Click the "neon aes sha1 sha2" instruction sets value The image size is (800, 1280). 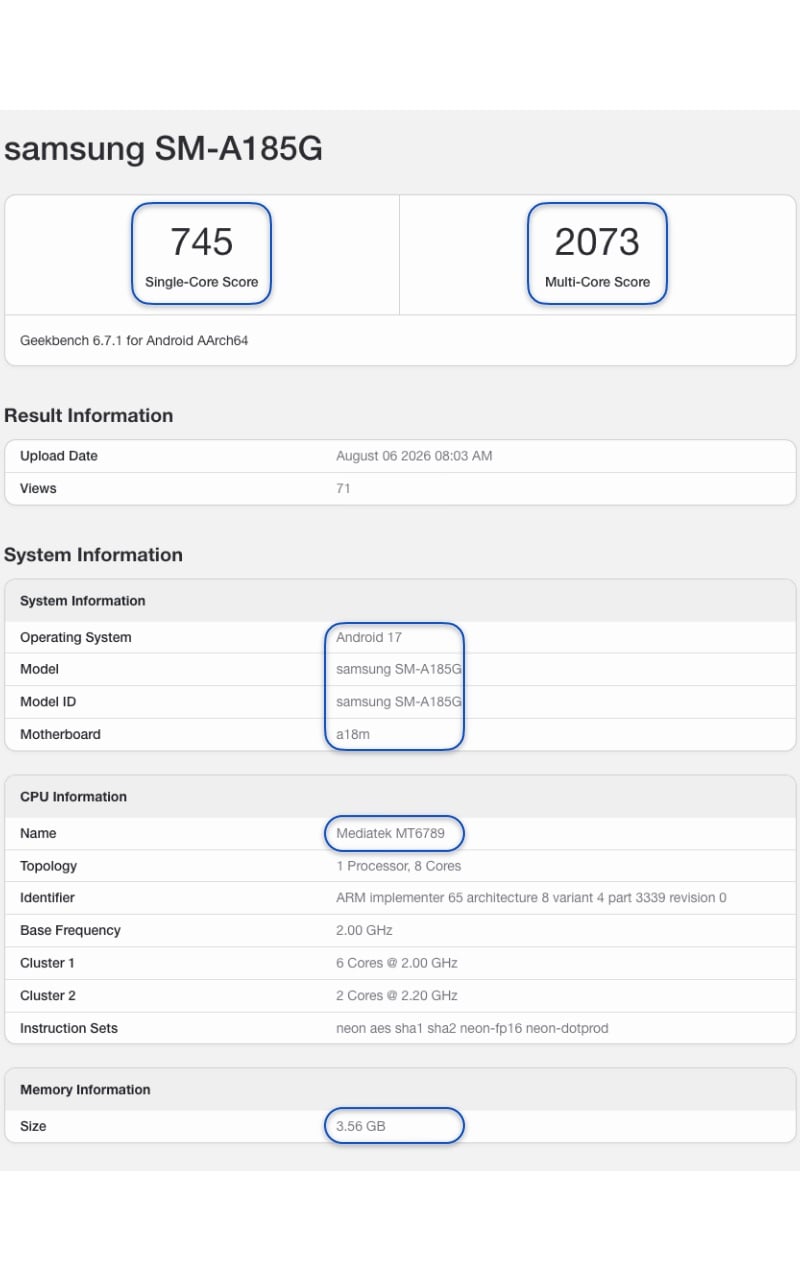472,1029
